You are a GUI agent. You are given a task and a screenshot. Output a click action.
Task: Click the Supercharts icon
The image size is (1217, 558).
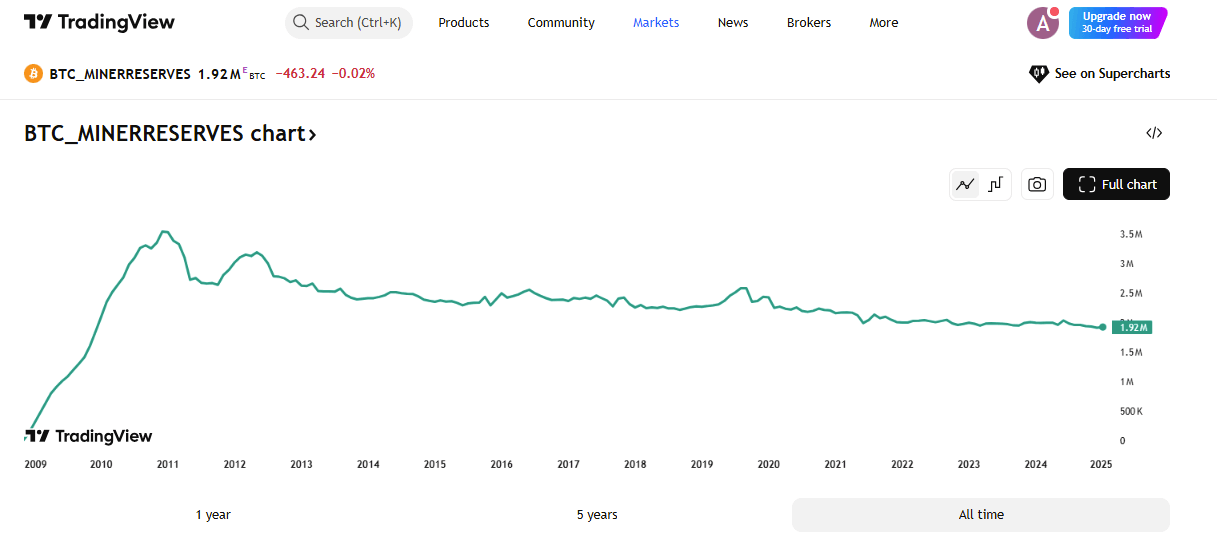point(1038,73)
